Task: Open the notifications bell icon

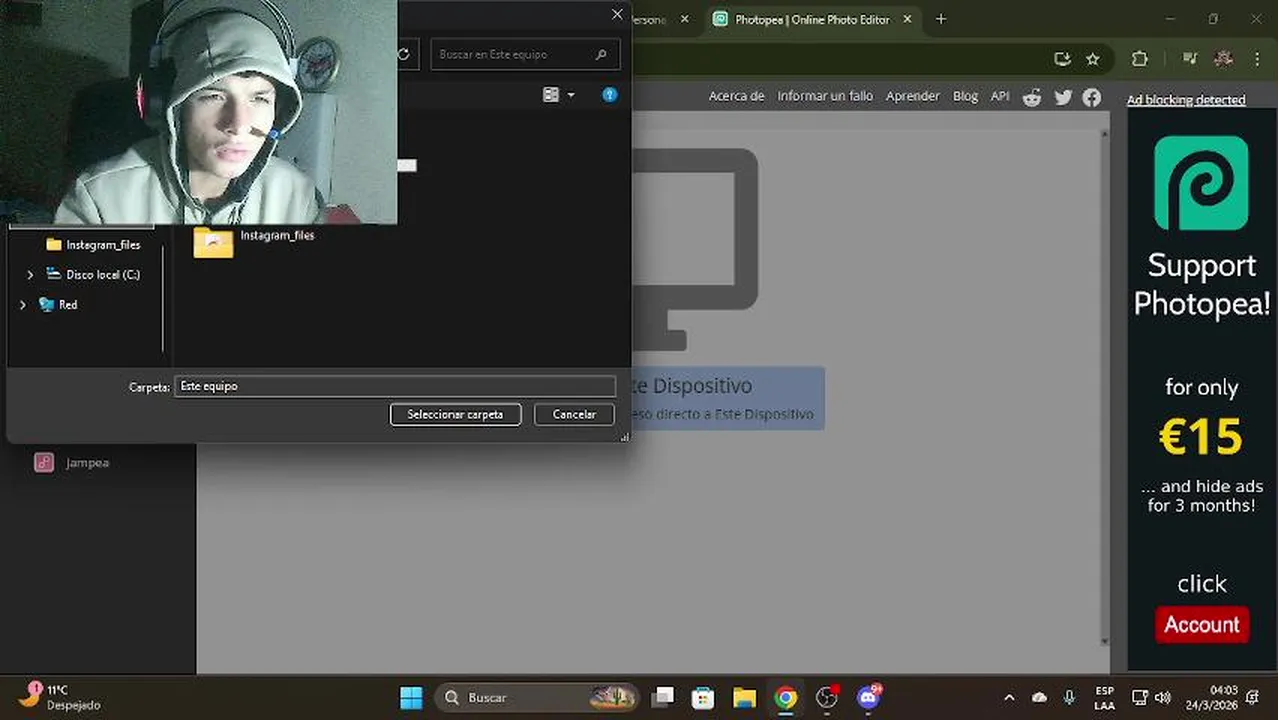Action: coord(1253,697)
